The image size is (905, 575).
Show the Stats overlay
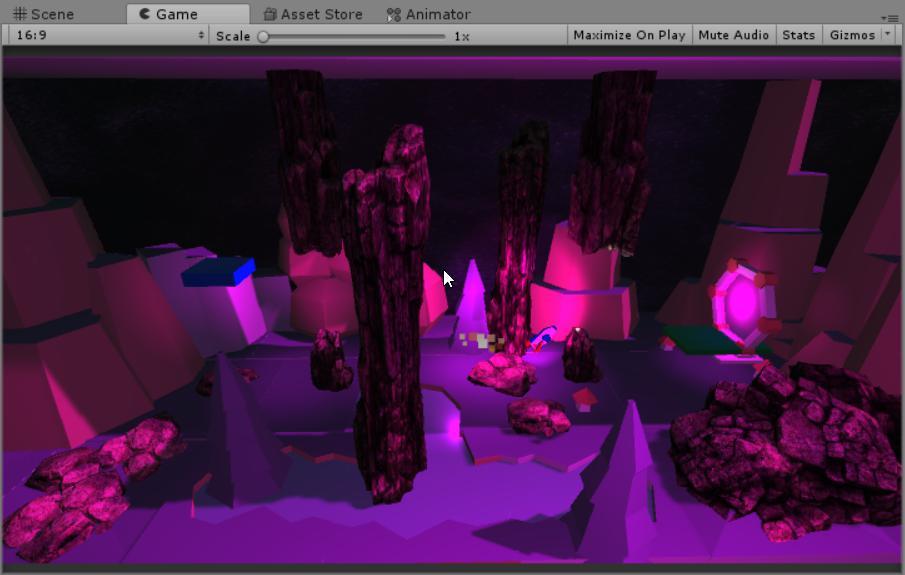click(798, 35)
